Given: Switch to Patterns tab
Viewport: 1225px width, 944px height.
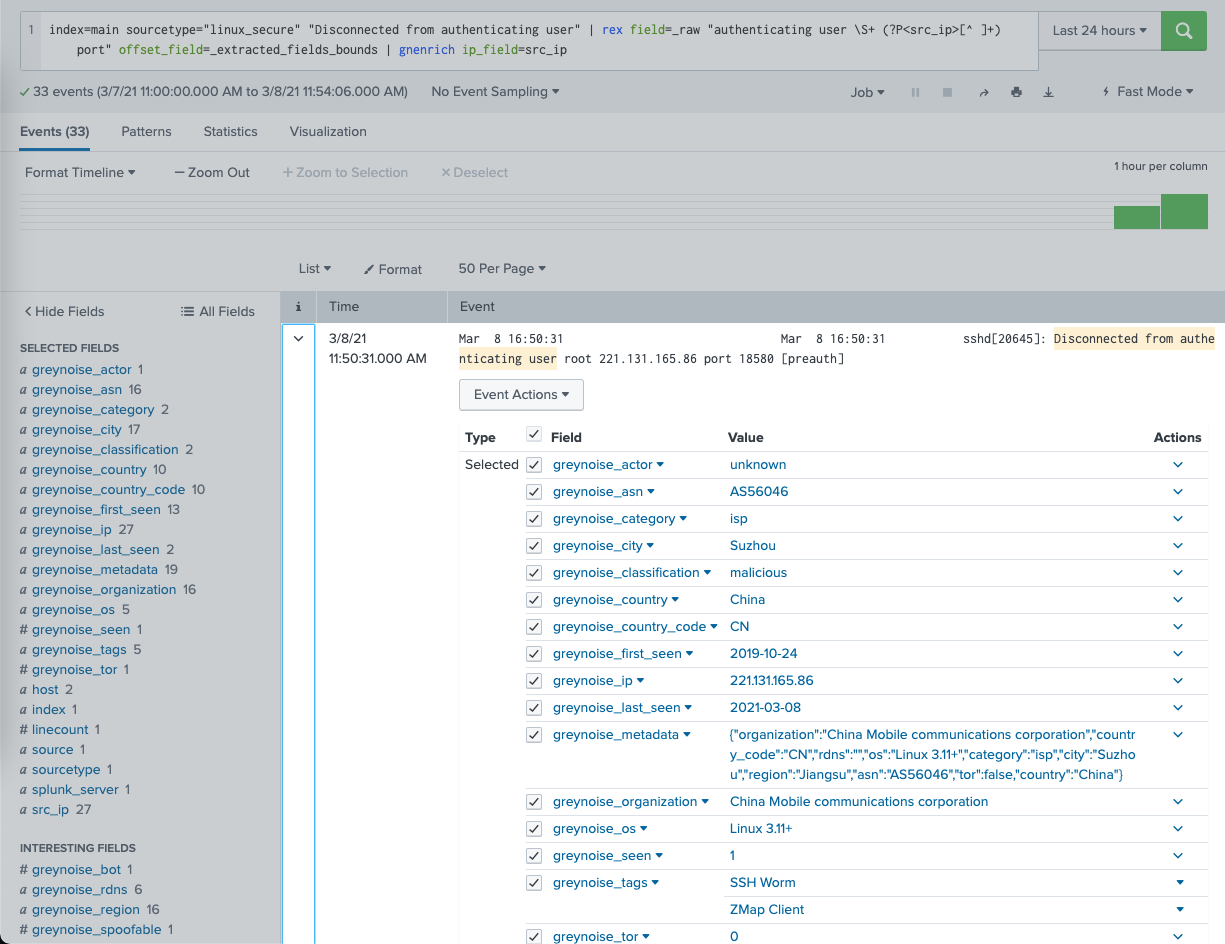Looking at the screenshot, I should (x=146, y=131).
